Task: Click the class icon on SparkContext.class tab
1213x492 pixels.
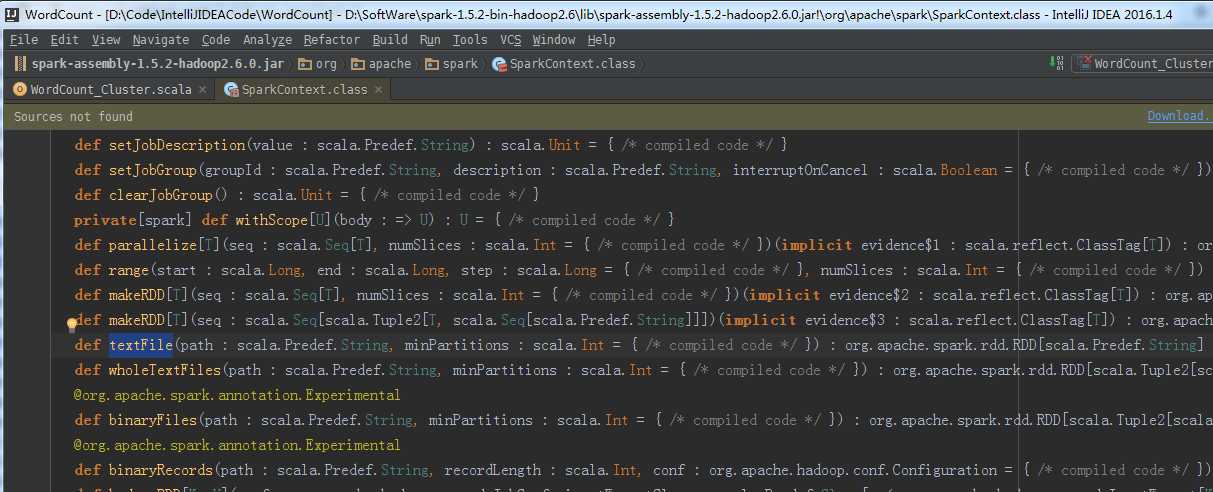Action: pyautogui.click(x=231, y=89)
